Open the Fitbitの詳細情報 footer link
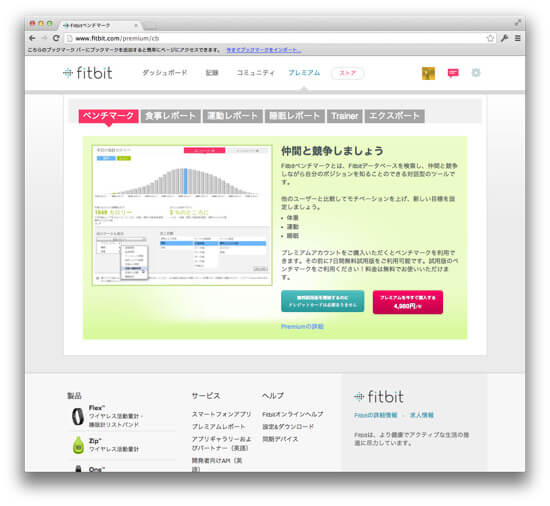The image size is (550, 506). point(375,415)
